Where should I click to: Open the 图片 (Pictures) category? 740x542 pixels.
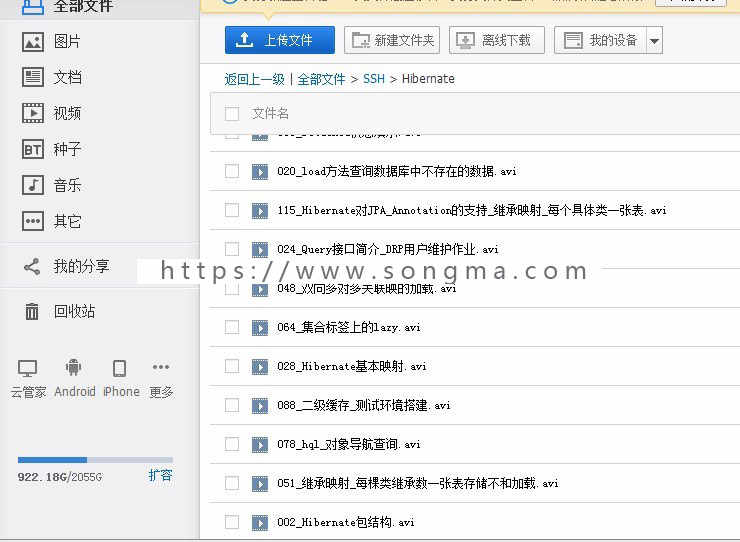(x=67, y=42)
